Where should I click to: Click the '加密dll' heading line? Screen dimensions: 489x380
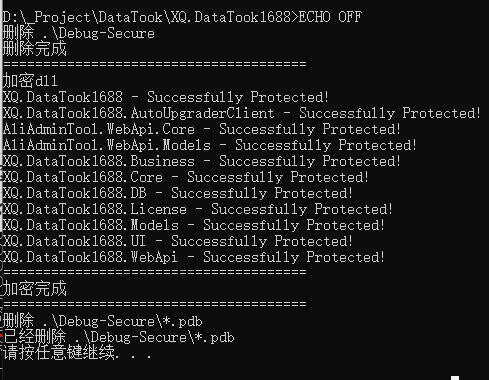(x=30, y=81)
